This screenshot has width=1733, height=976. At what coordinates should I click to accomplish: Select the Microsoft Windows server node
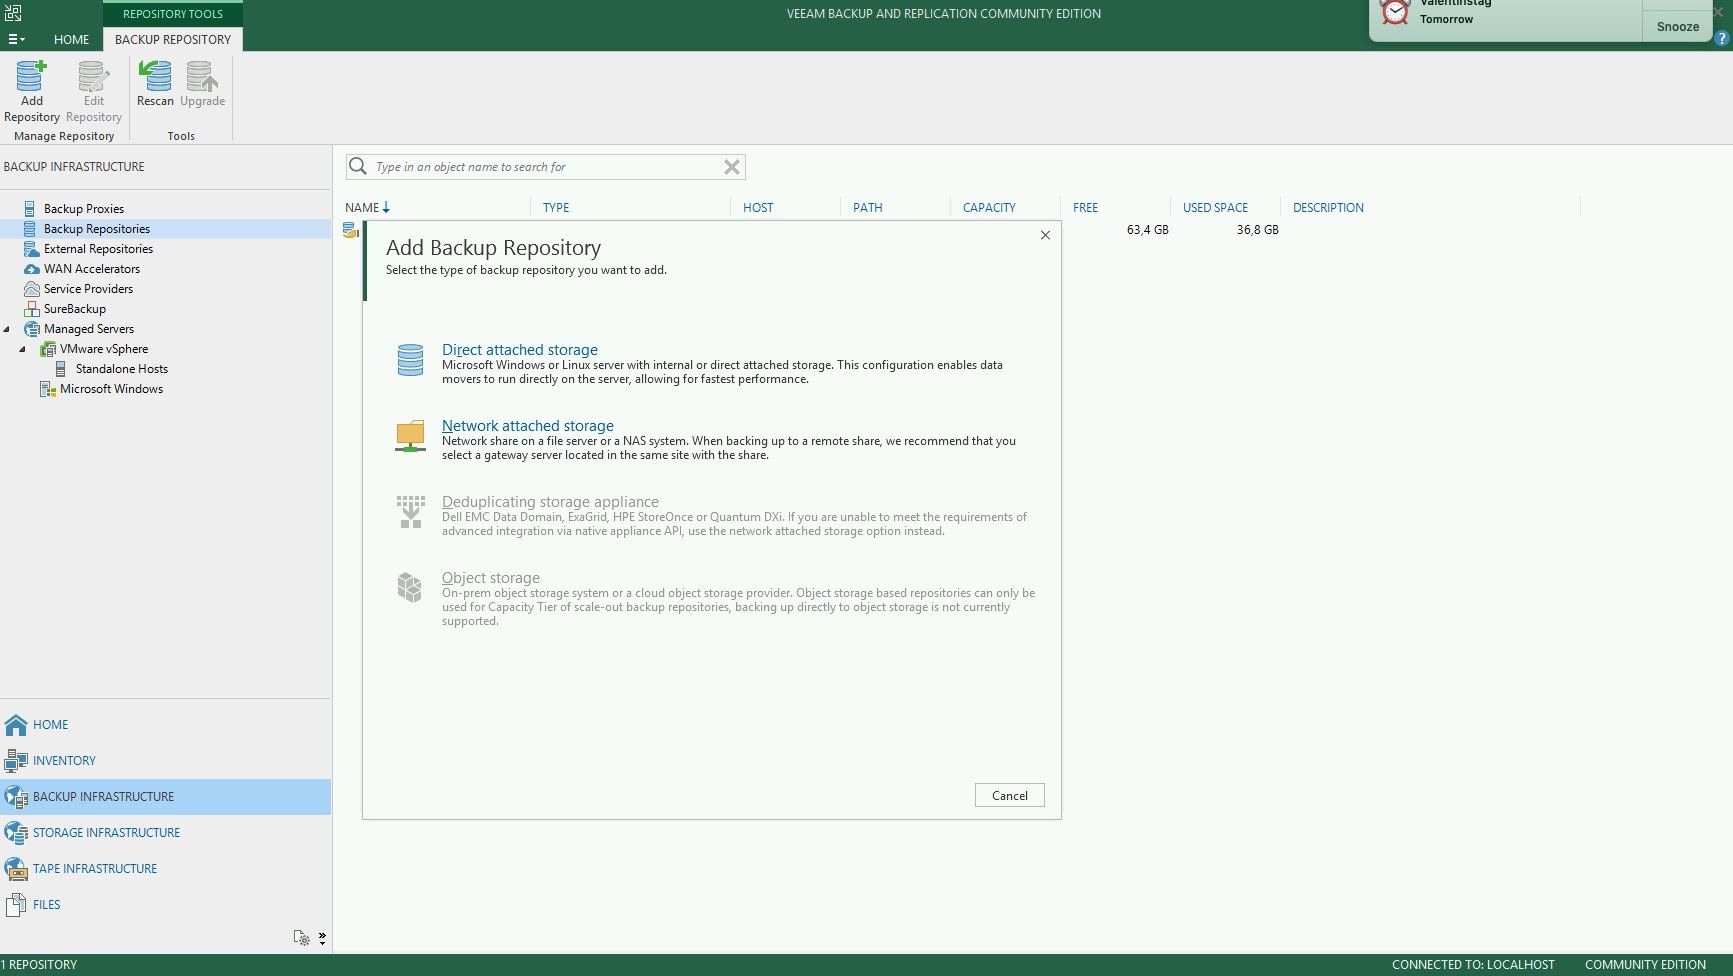pyautogui.click(x=111, y=389)
